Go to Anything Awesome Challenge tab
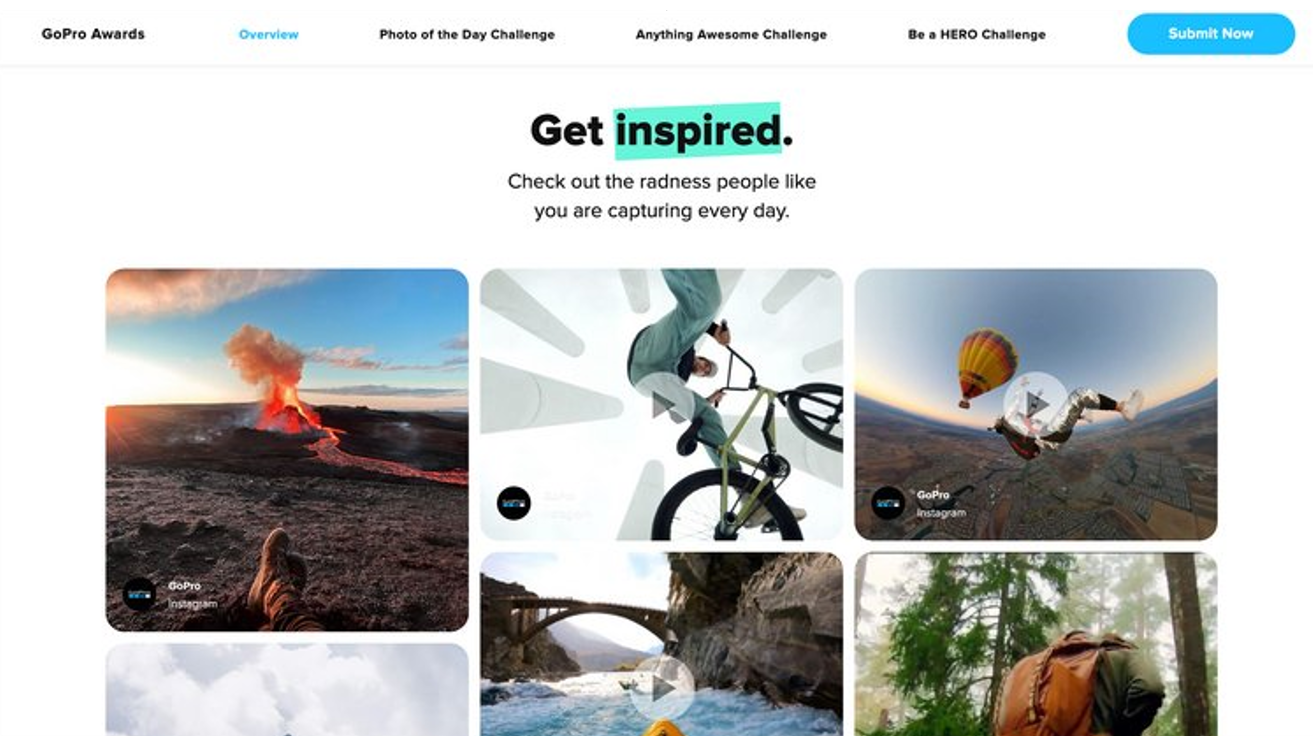1313x736 pixels. 731,34
